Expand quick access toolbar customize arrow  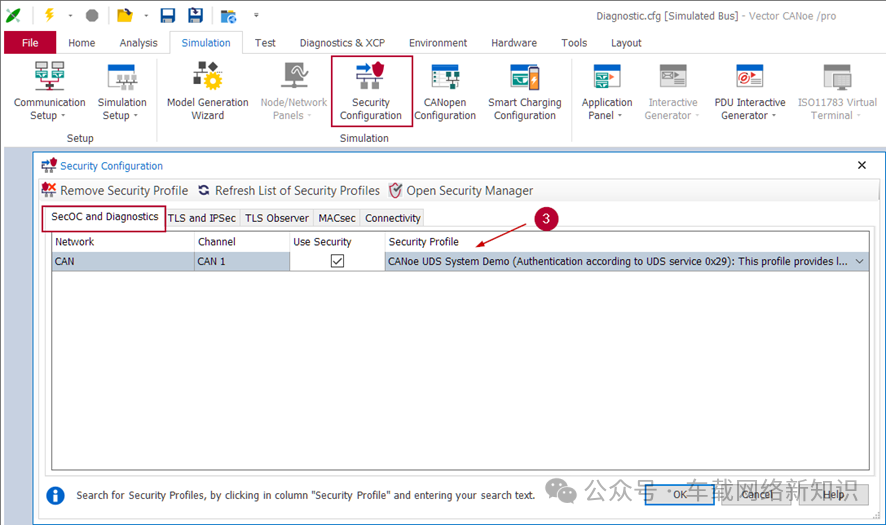tap(256, 16)
